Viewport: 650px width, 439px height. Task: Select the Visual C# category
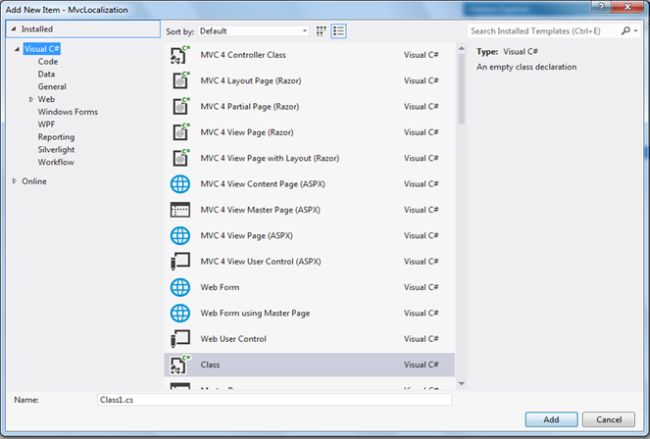tap(42, 49)
